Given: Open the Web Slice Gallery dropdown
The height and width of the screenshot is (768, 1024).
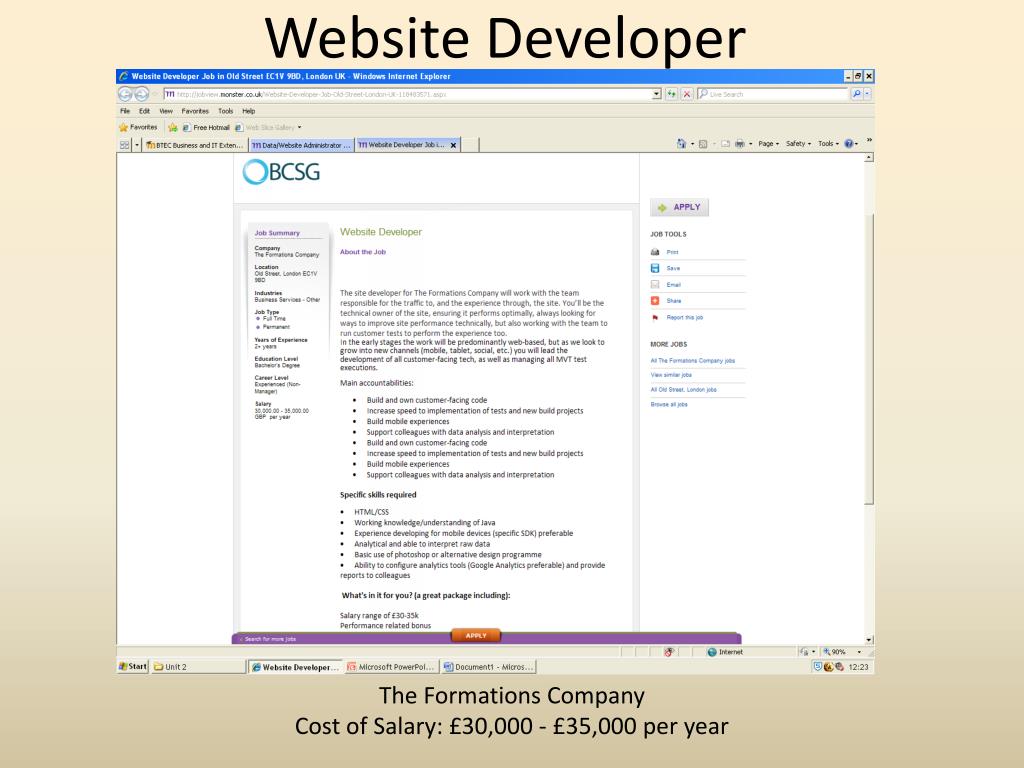Looking at the screenshot, I should [299, 127].
